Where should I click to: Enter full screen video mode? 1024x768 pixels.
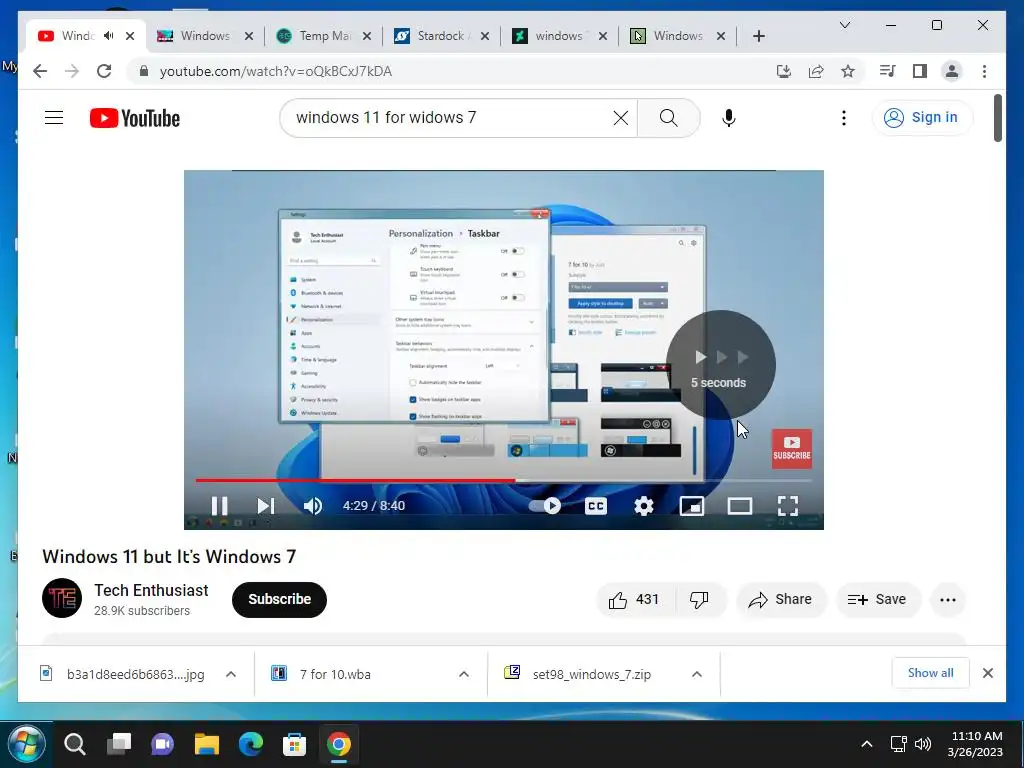click(x=788, y=505)
